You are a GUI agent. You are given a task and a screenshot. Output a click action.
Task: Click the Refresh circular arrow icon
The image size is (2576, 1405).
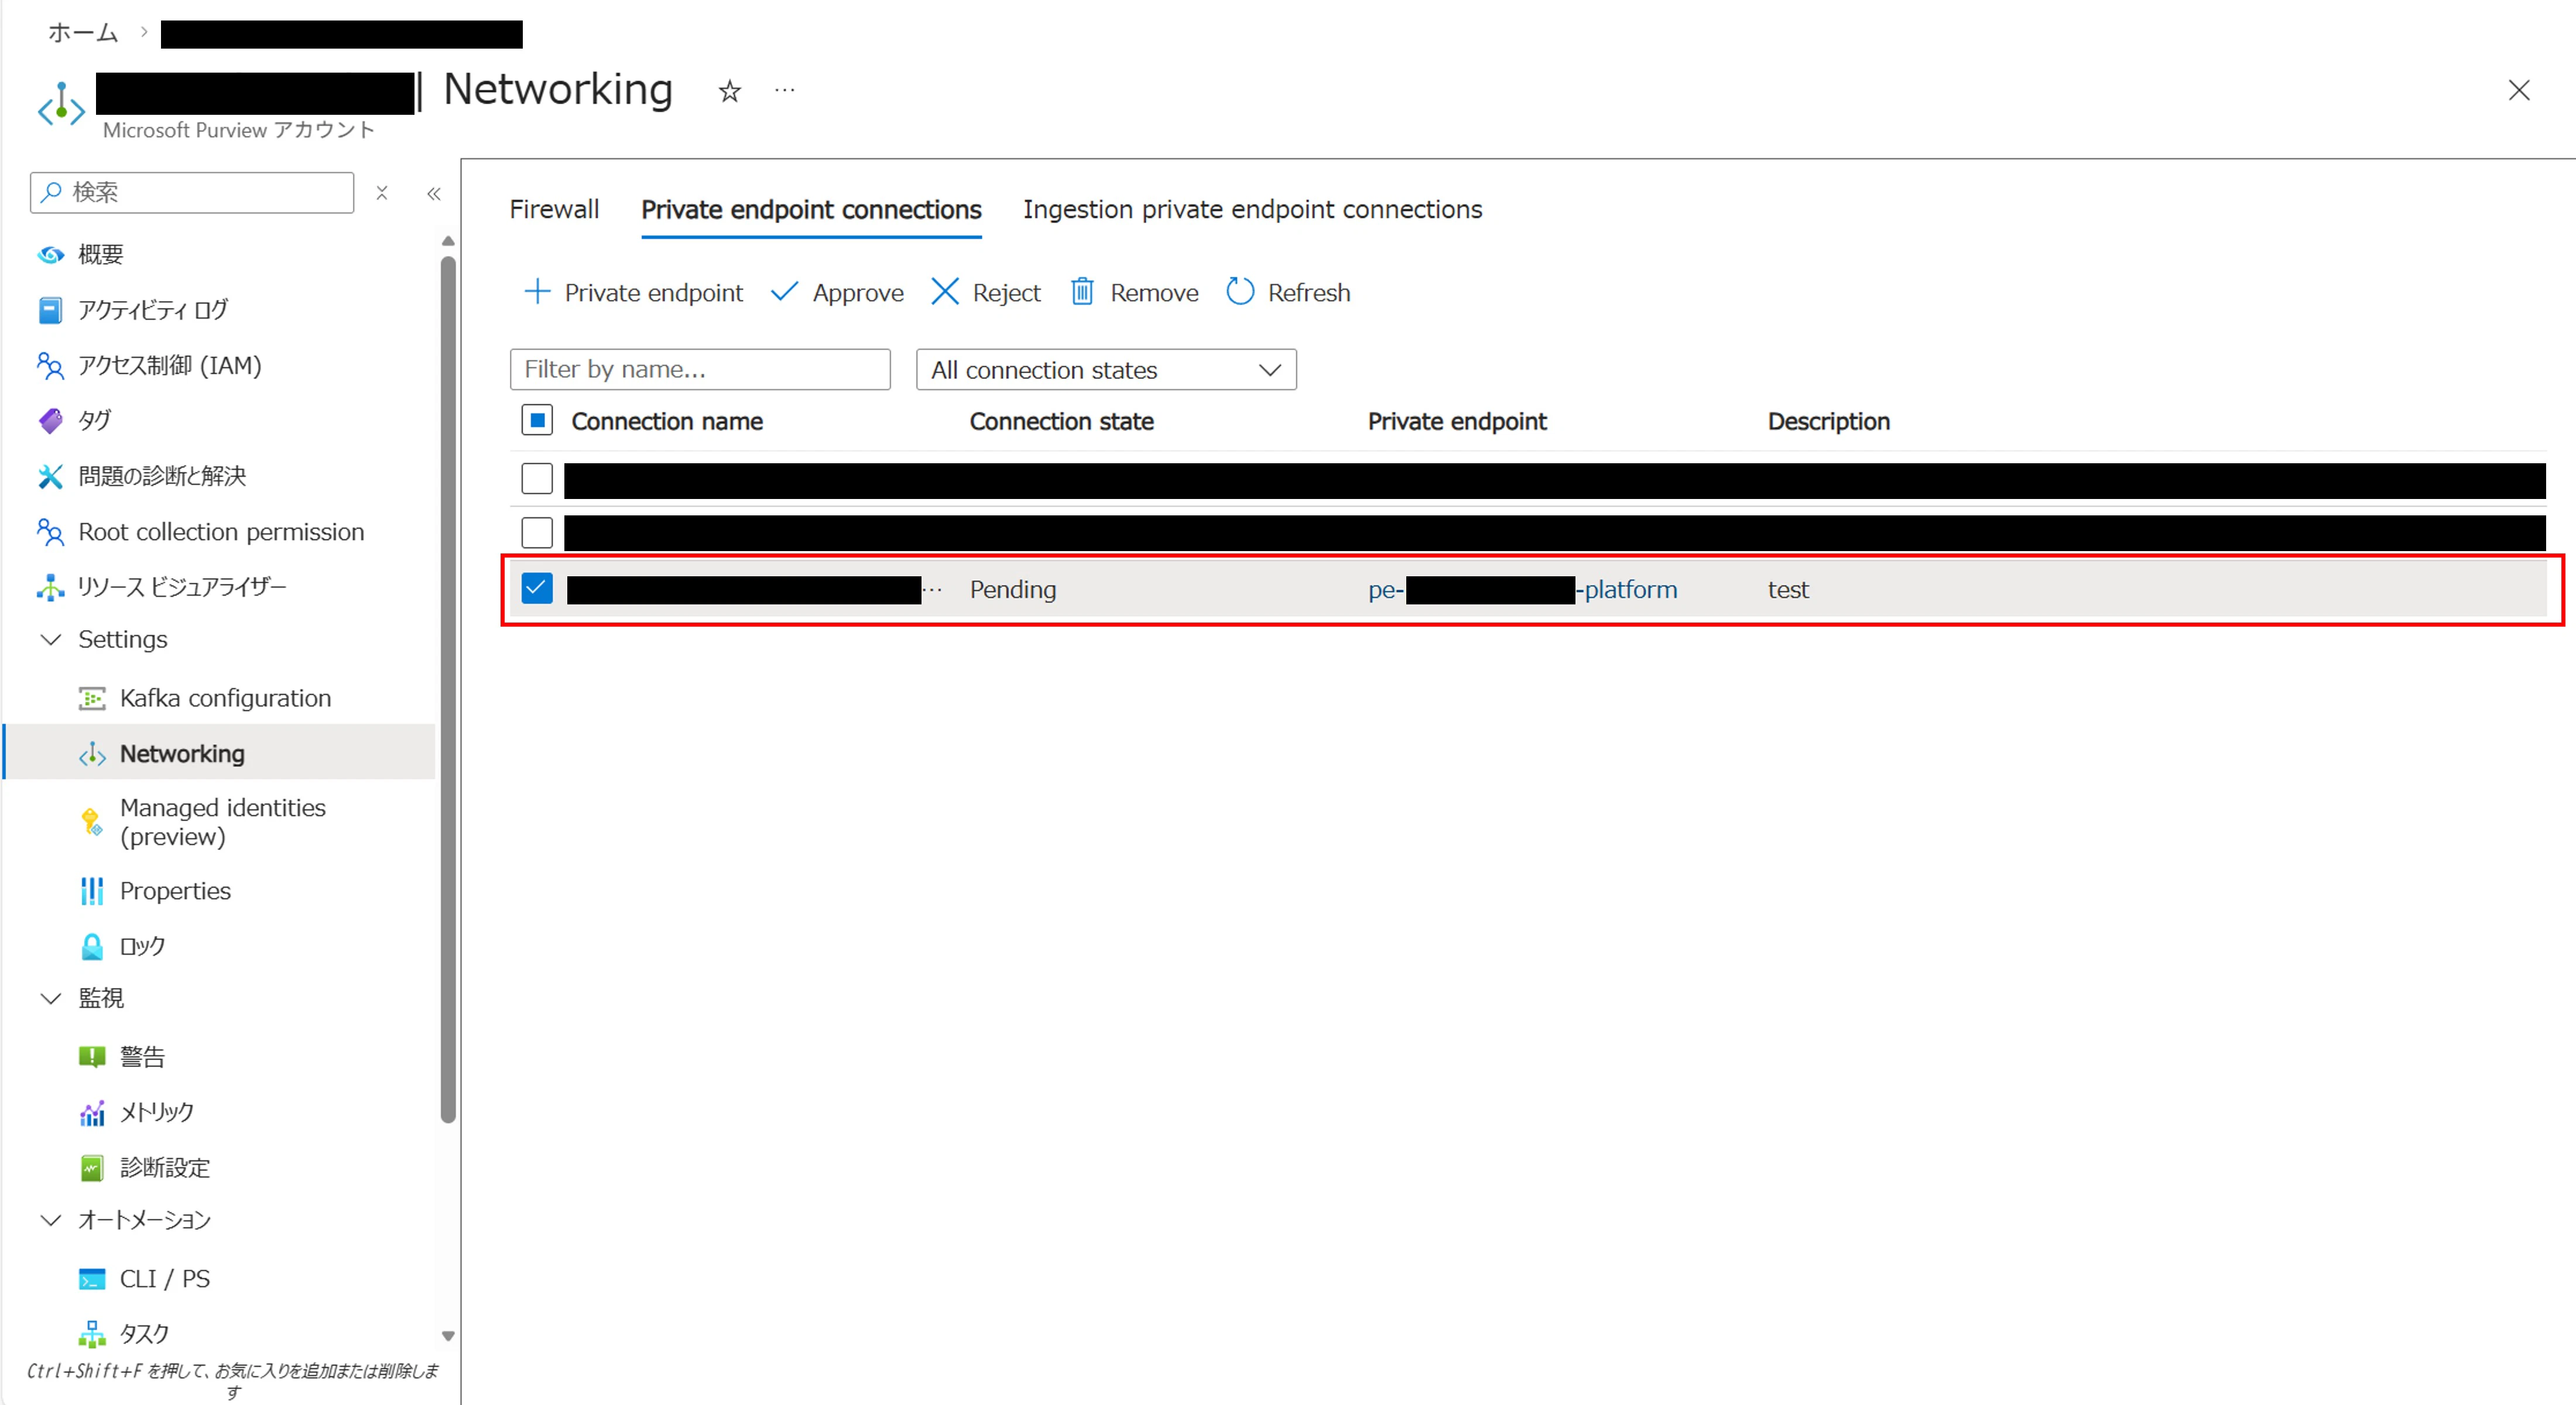point(1239,292)
